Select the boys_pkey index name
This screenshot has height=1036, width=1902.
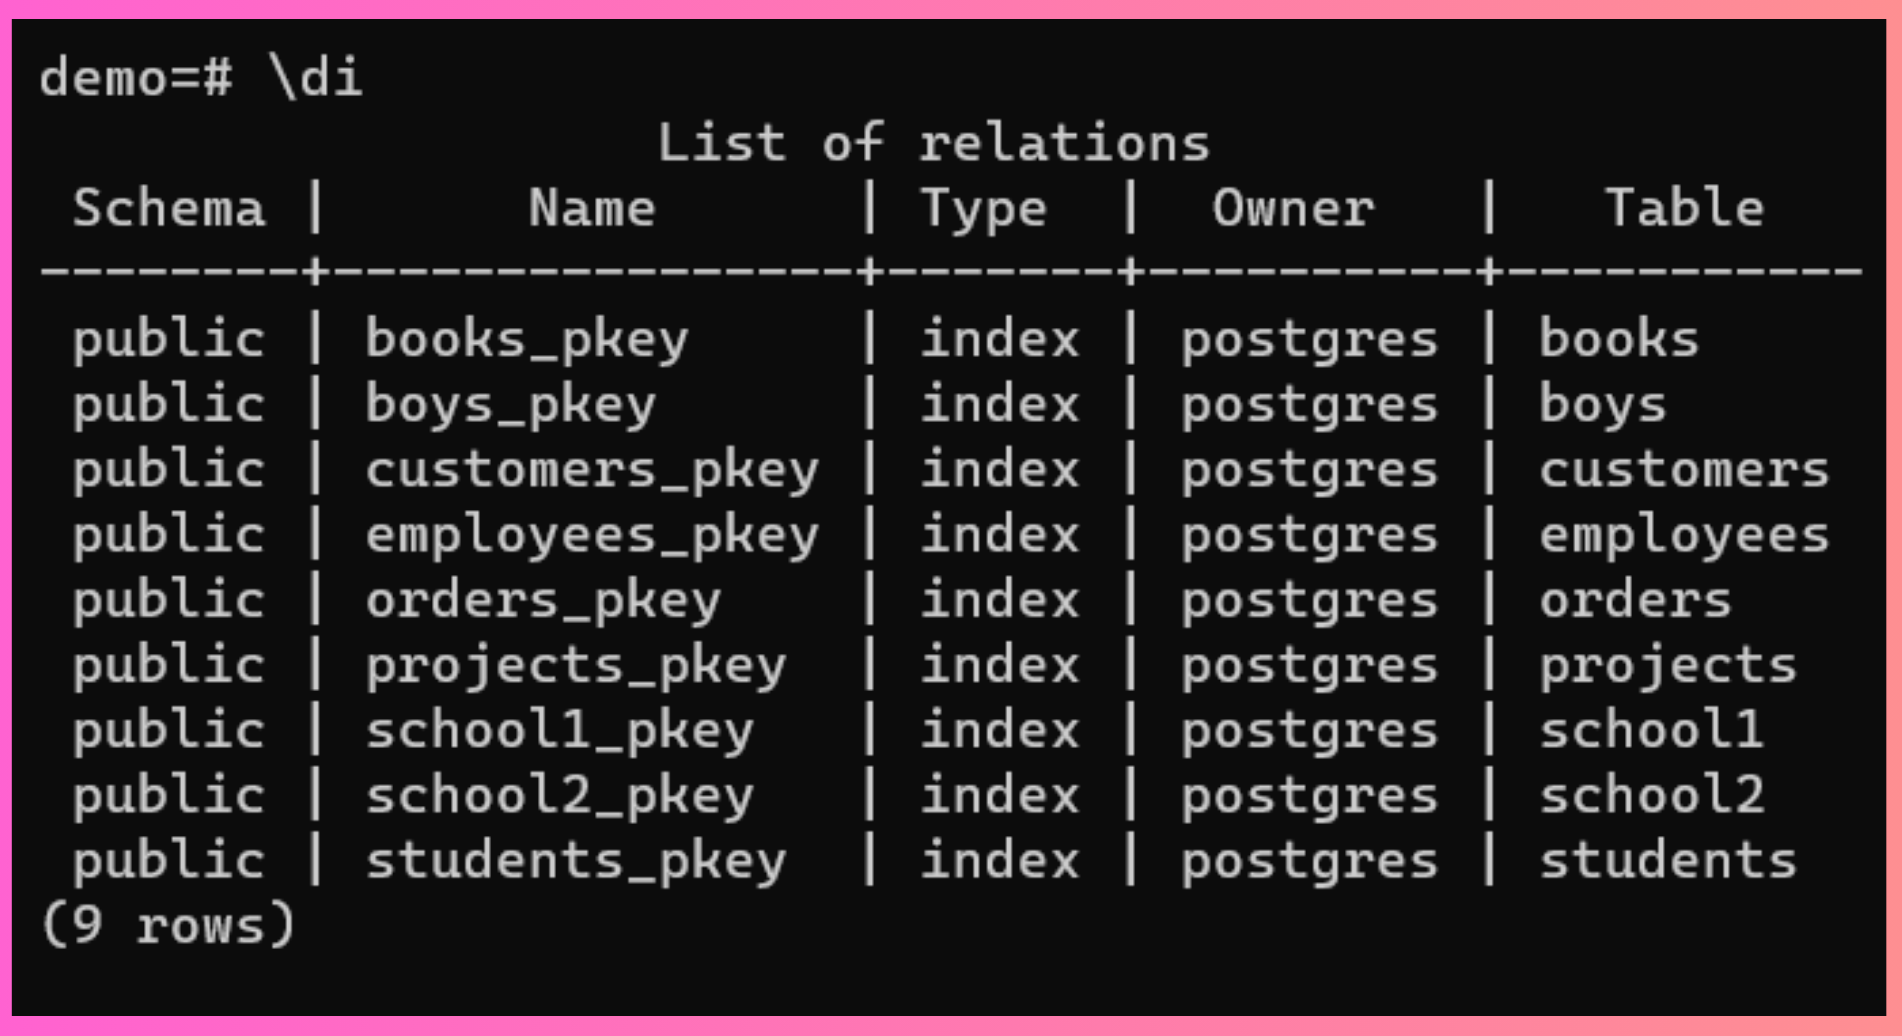(511, 405)
